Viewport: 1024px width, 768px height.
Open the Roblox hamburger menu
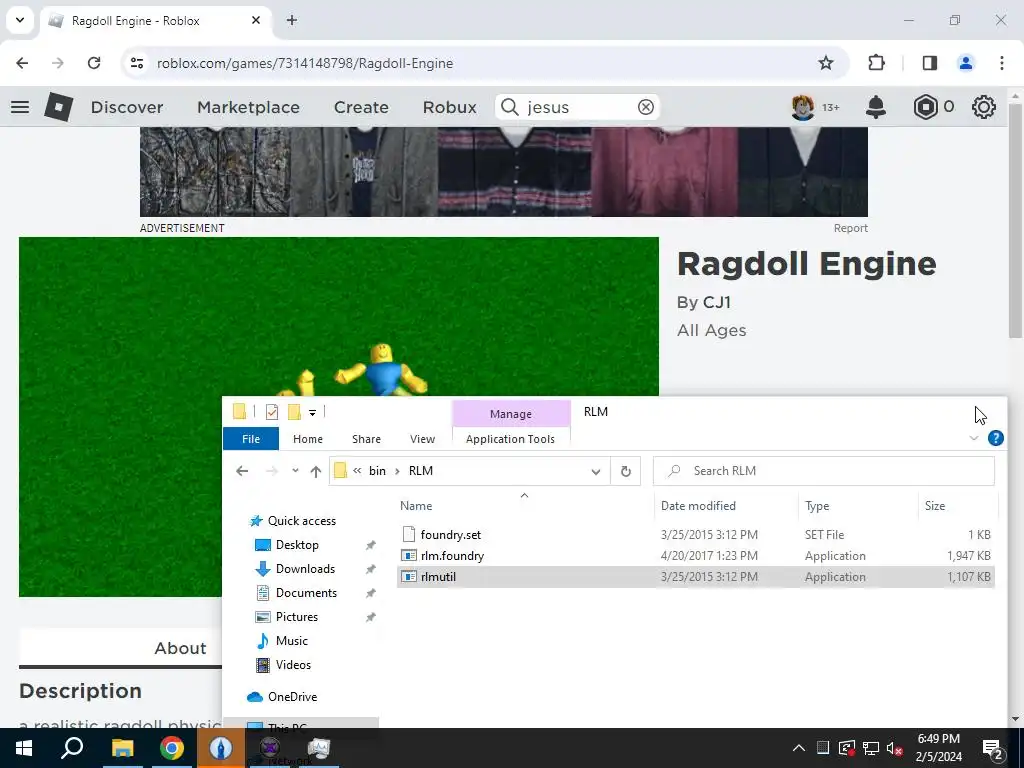20,107
